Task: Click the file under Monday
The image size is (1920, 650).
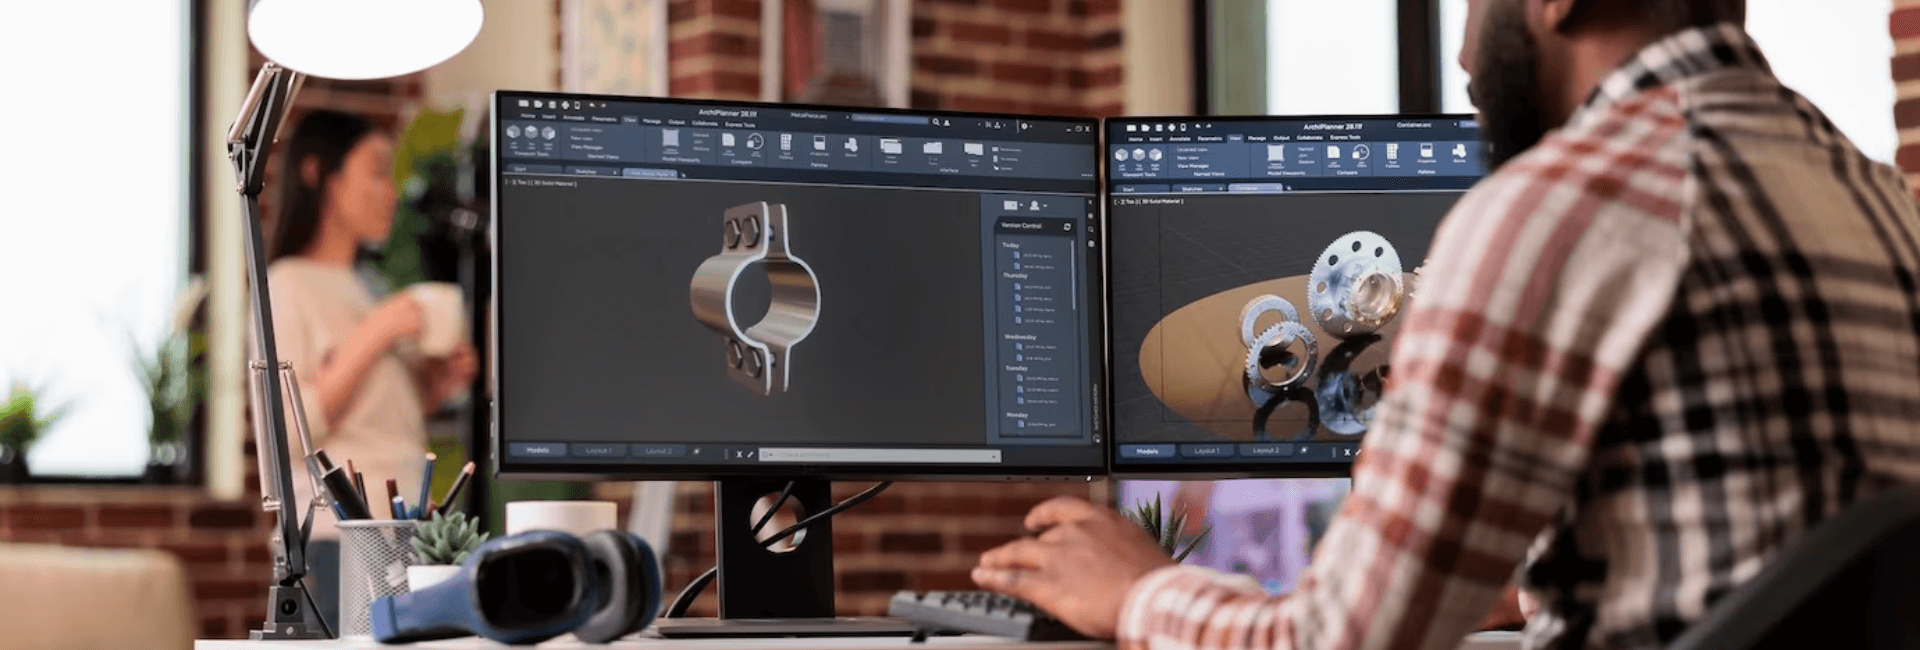Action: (x=1037, y=424)
